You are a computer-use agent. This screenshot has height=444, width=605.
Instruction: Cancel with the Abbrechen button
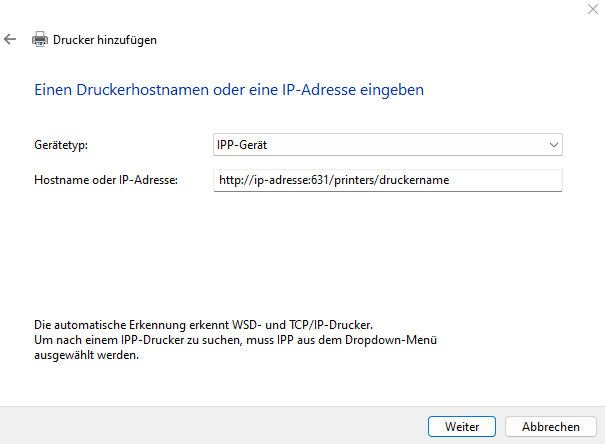(550, 426)
